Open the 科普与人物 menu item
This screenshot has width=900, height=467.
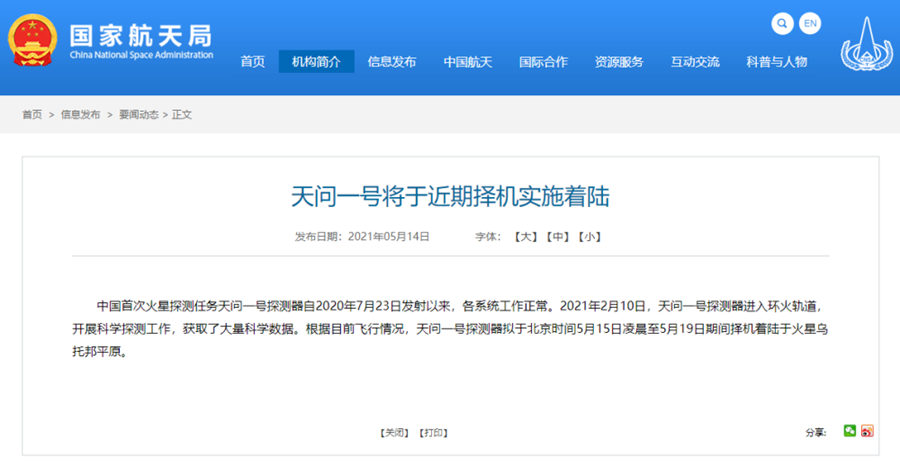pos(776,62)
